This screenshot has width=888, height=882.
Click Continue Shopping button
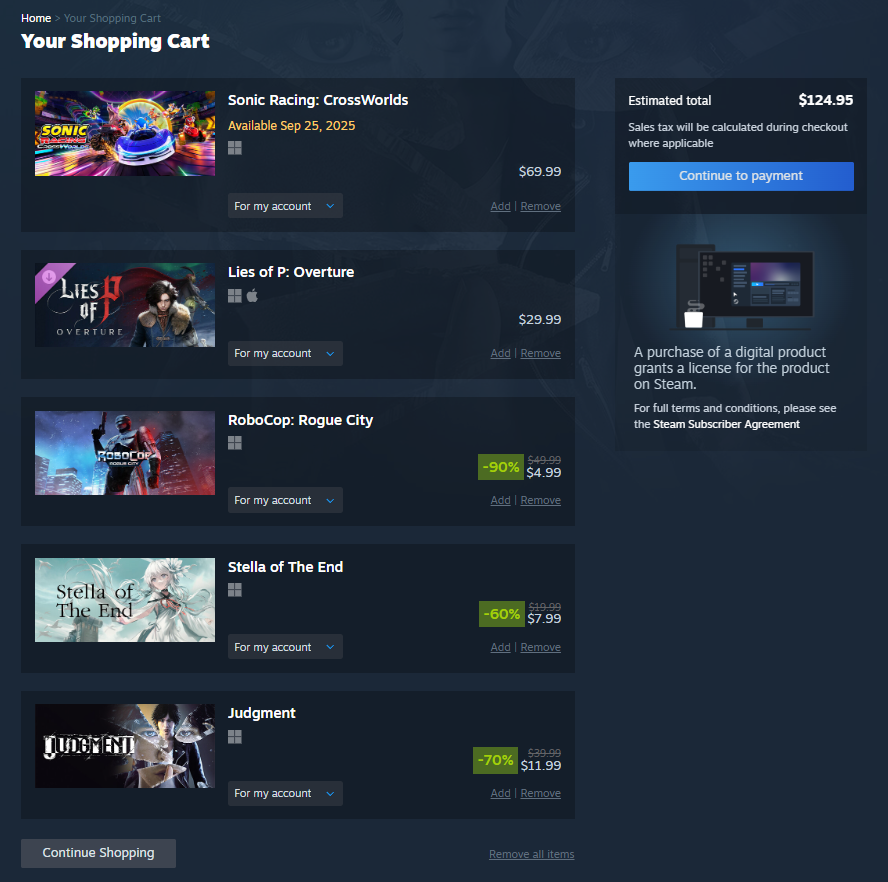[99, 853]
